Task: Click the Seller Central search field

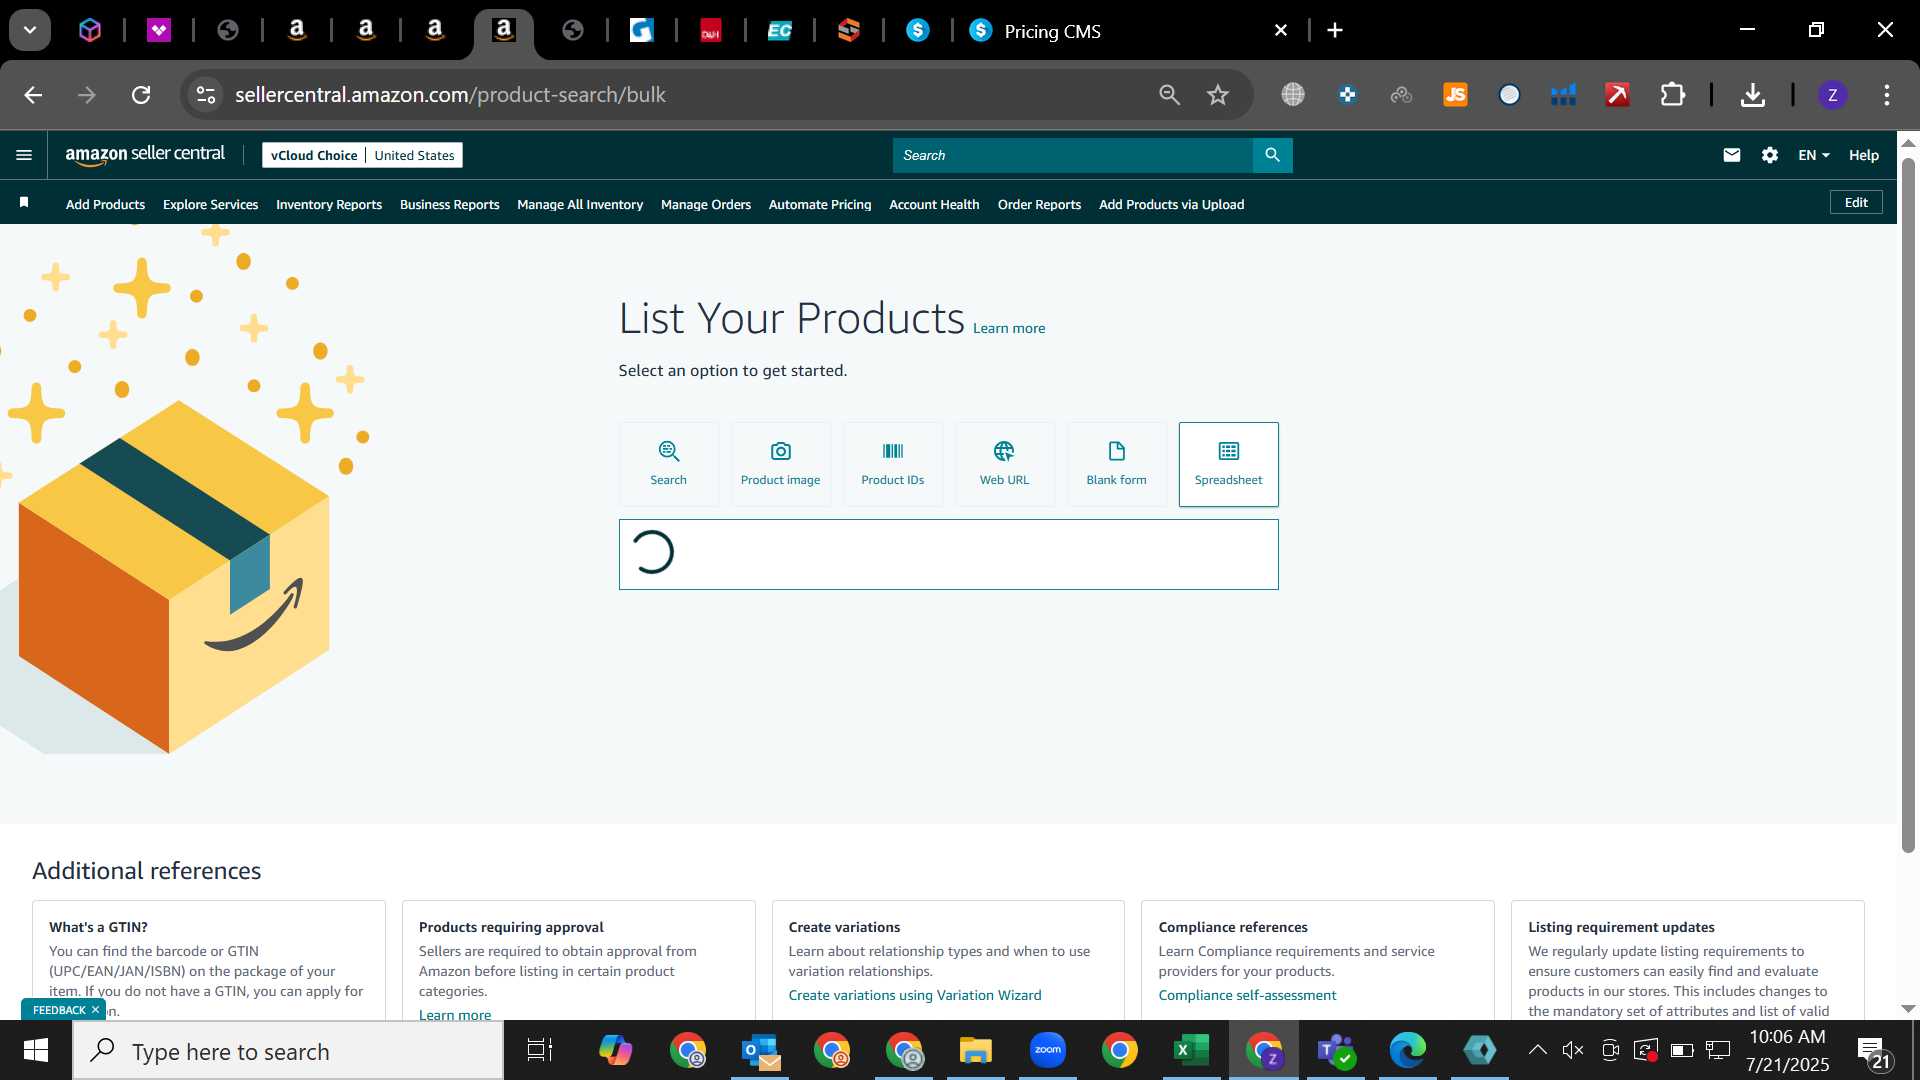Action: [1073, 155]
